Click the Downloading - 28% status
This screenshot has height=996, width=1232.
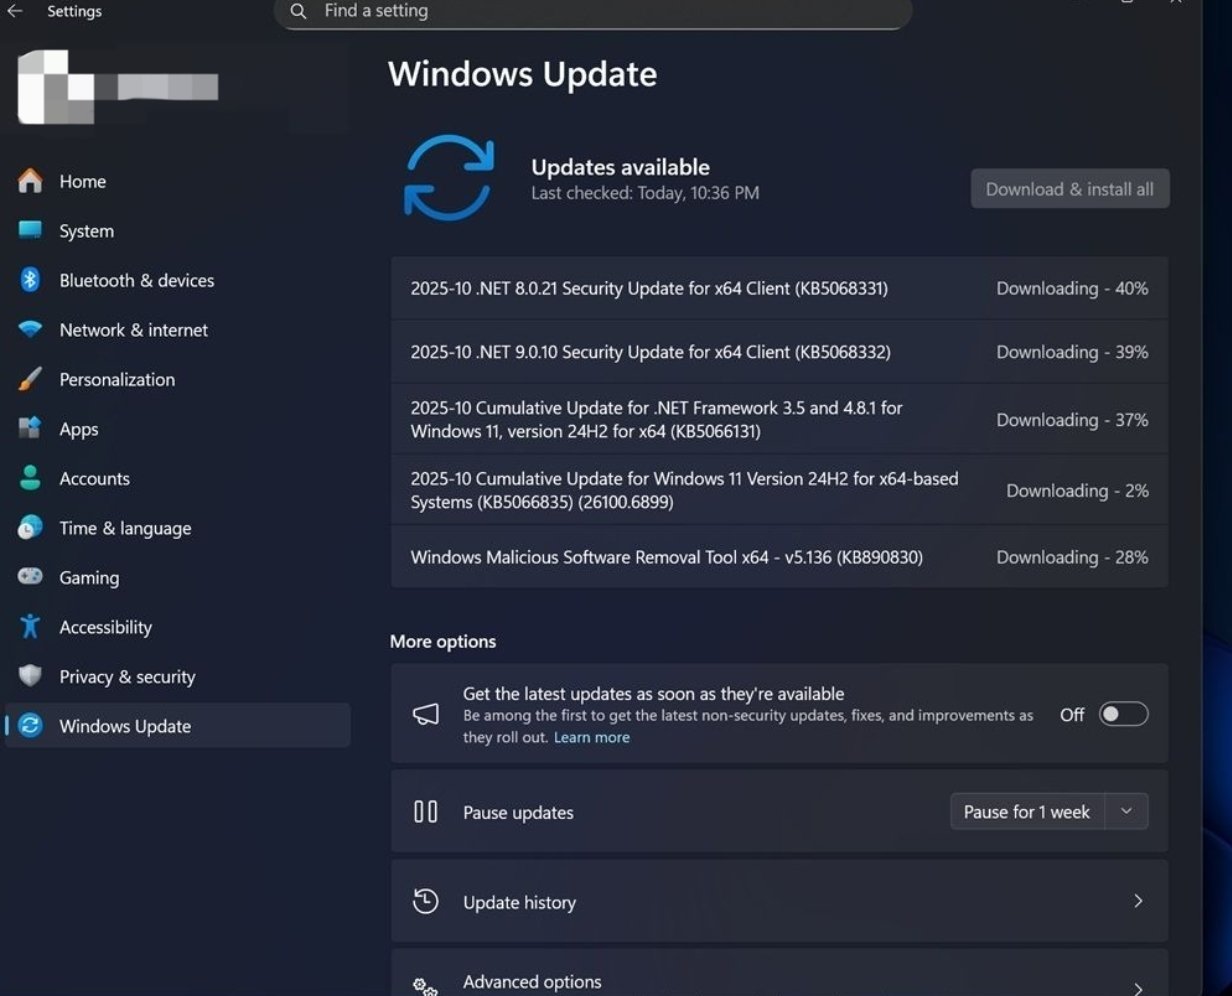pyautogui.click(x=1072, y=557)
